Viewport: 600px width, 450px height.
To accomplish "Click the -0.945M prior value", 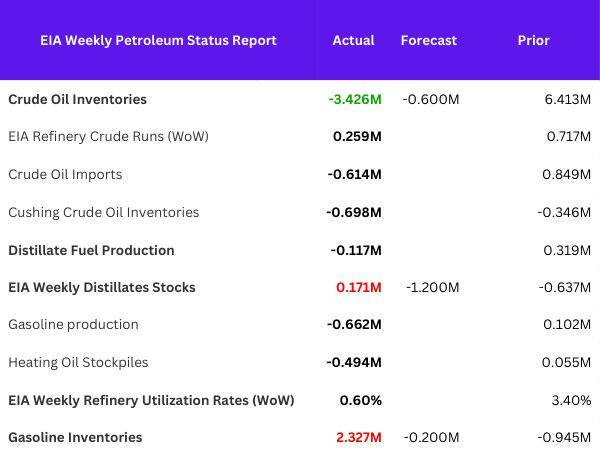I will 564,437.
